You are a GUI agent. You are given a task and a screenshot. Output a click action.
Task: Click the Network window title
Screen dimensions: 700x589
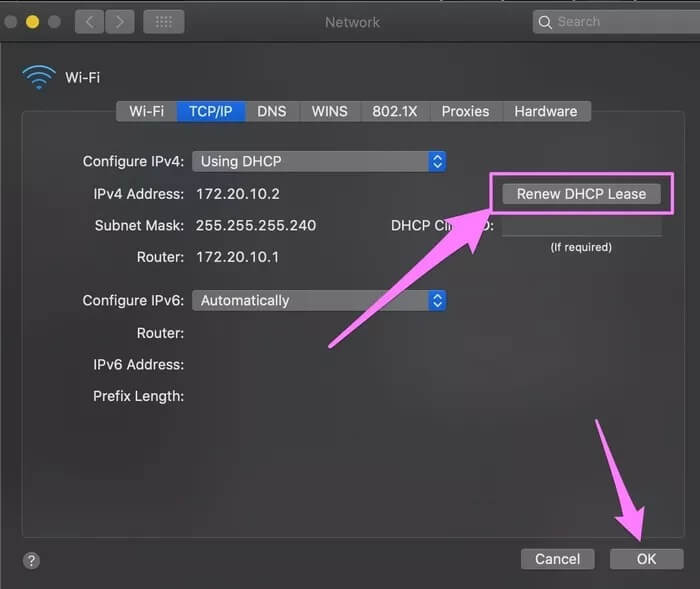(352, 22)
